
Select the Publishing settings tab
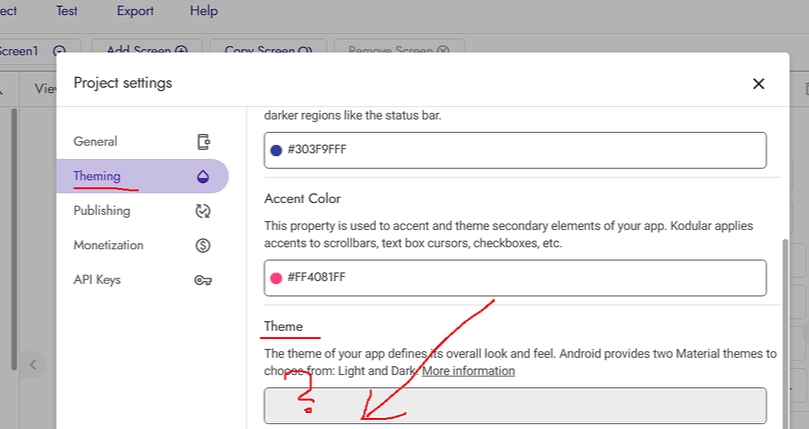pos(101,211)
